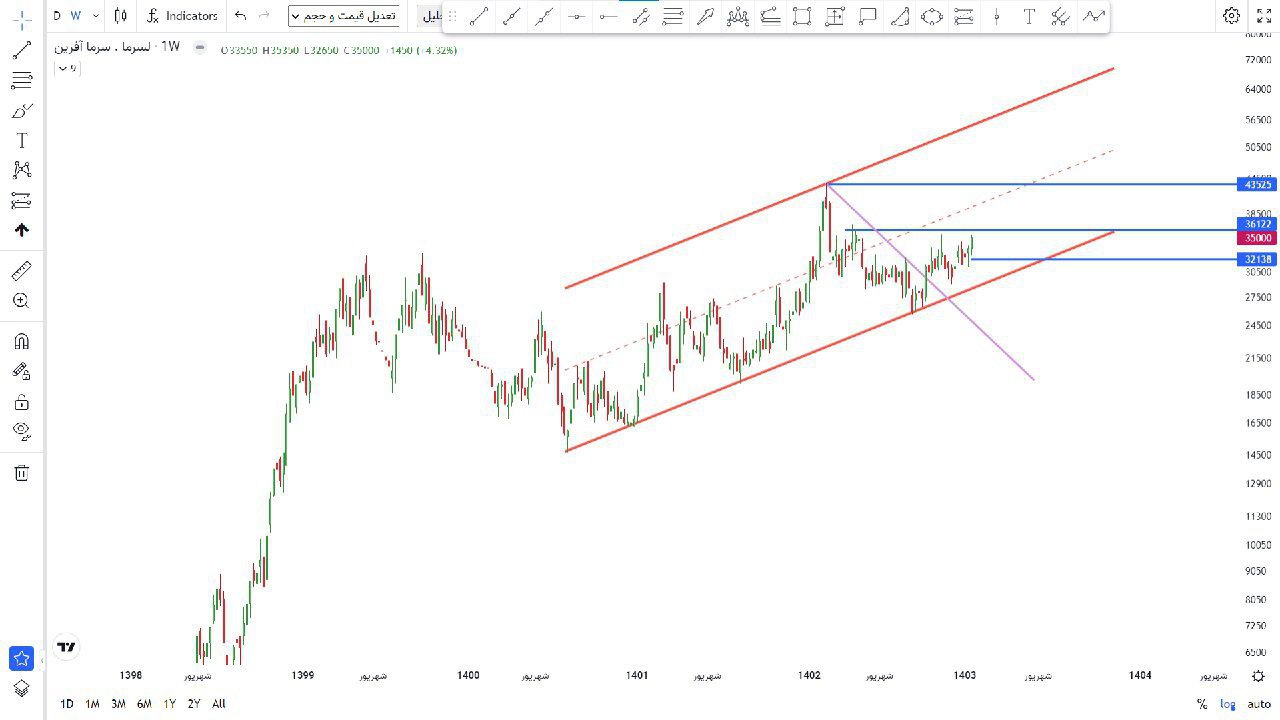Hide all drawings with eye icon
The height and width of the screenshot is (720, 1280).
[x=21, y=432]
